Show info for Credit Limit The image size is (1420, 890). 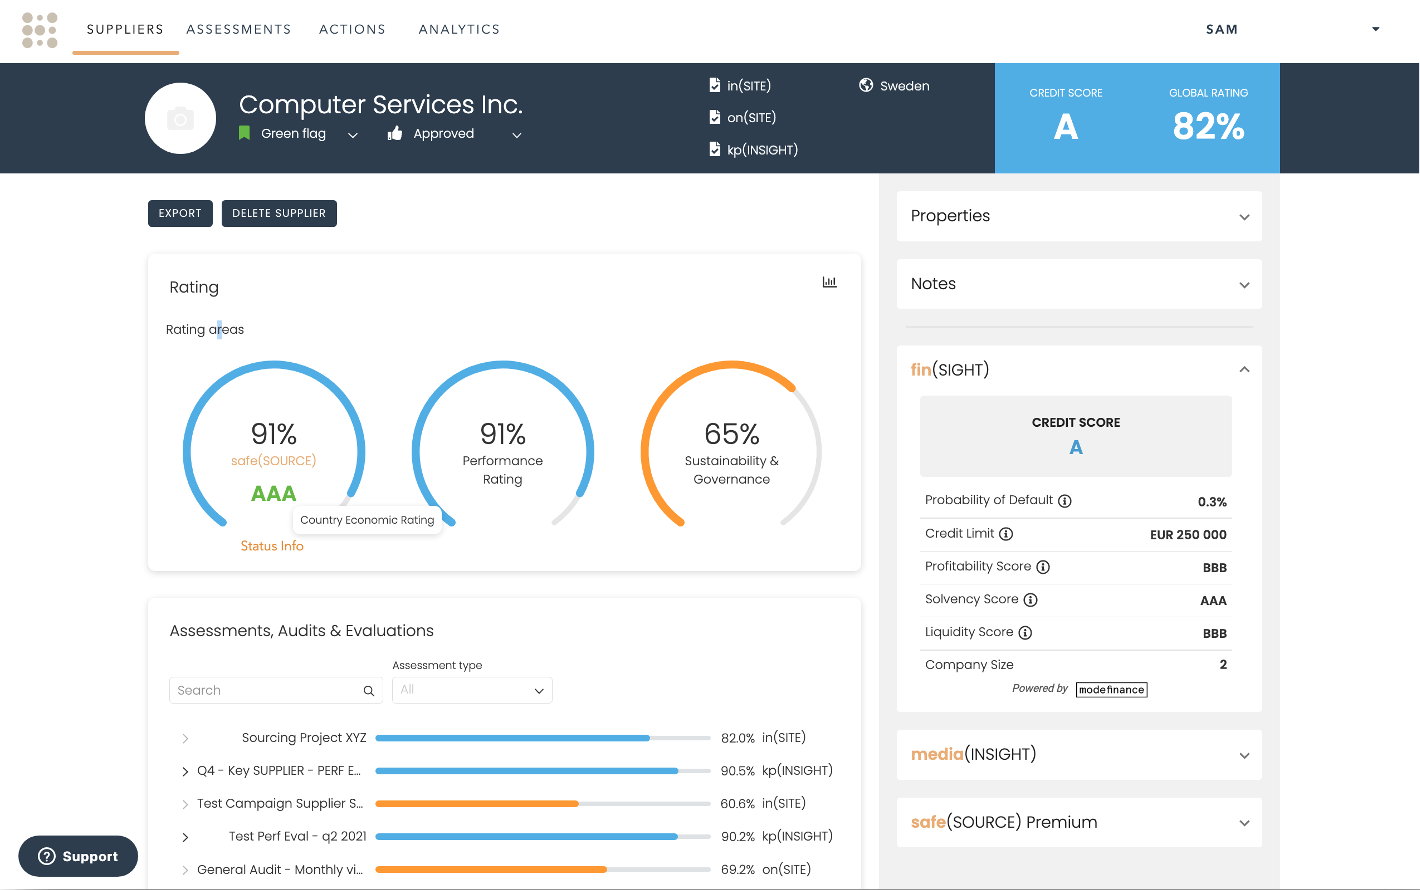click(1006, 534)
